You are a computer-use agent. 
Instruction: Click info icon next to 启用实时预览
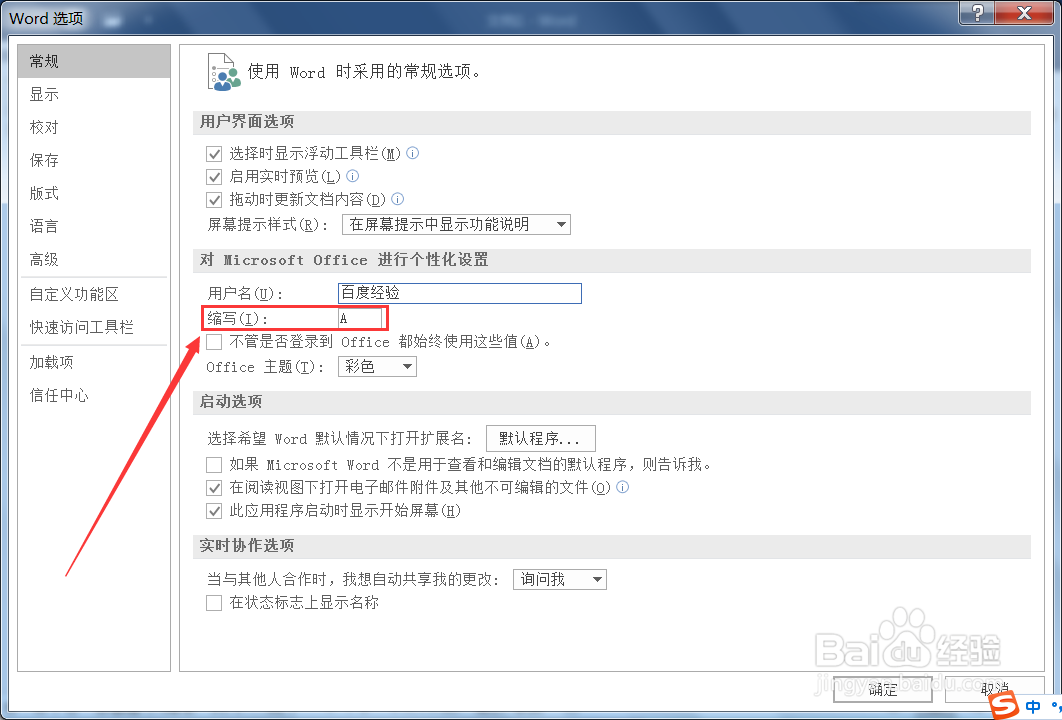(x=352, y=176)
